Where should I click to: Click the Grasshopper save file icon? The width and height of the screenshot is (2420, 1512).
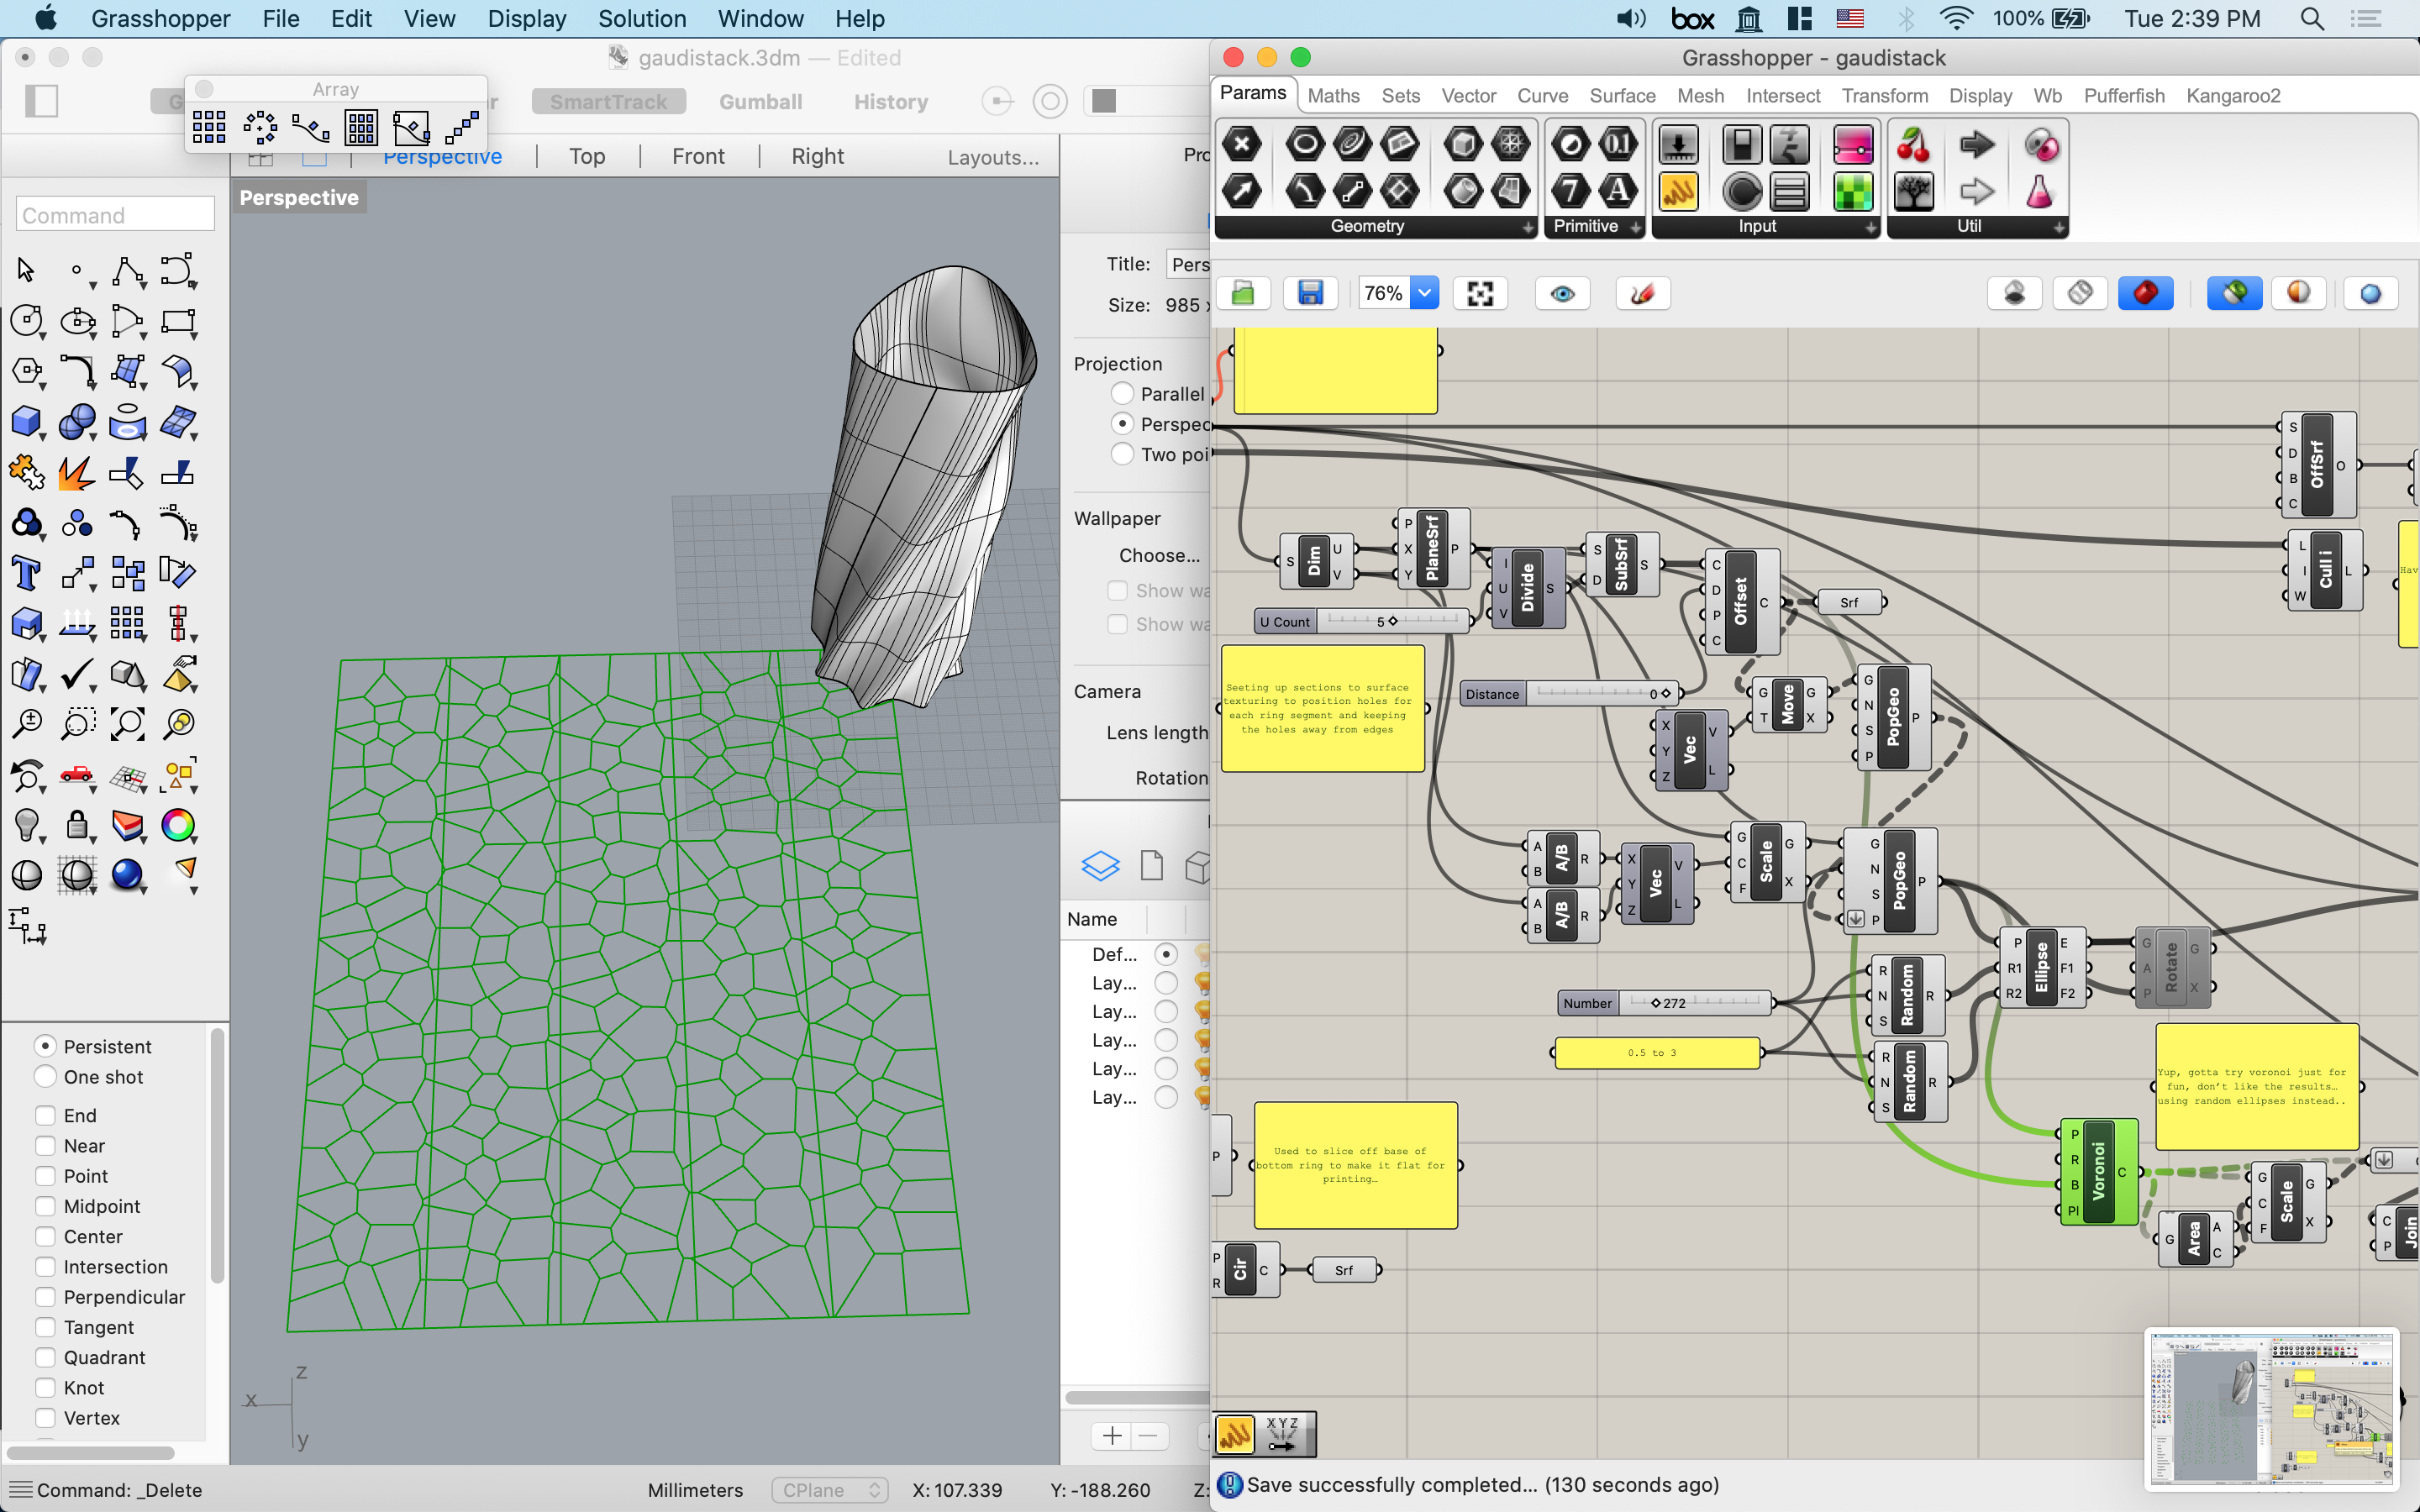click(x=1310, y=293)
